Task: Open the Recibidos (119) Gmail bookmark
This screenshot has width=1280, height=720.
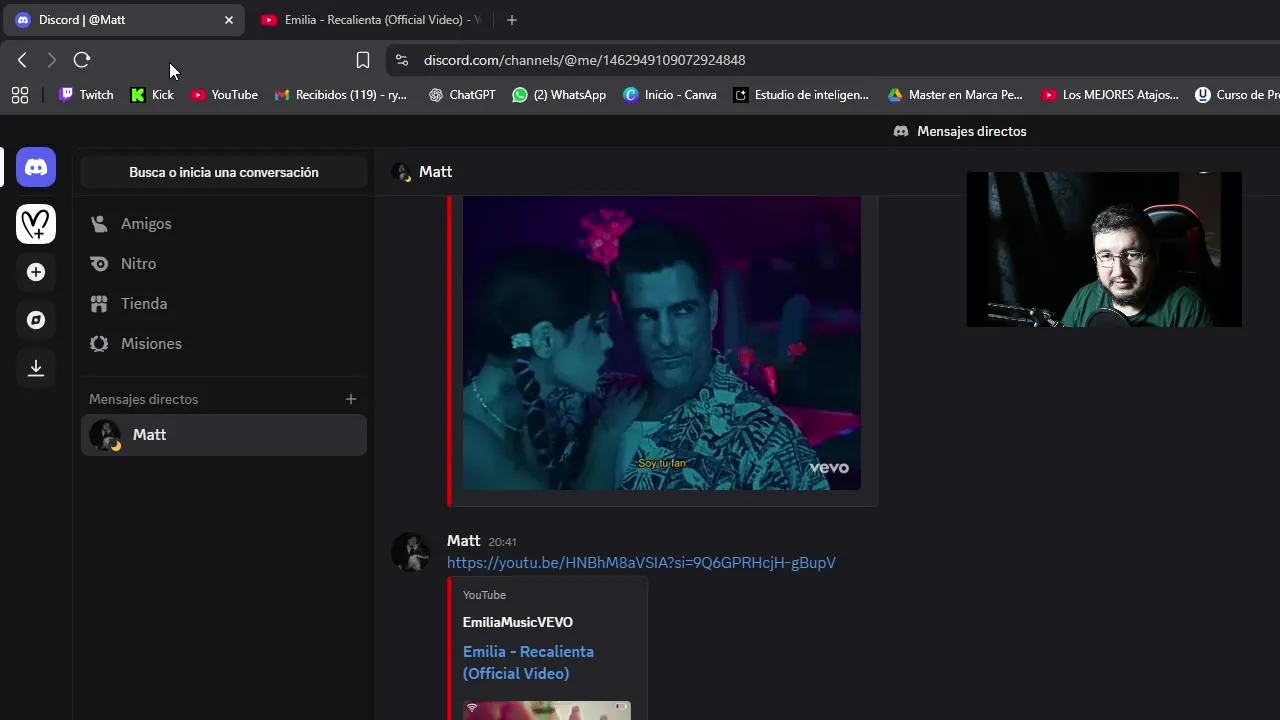Action: [340, 95]
